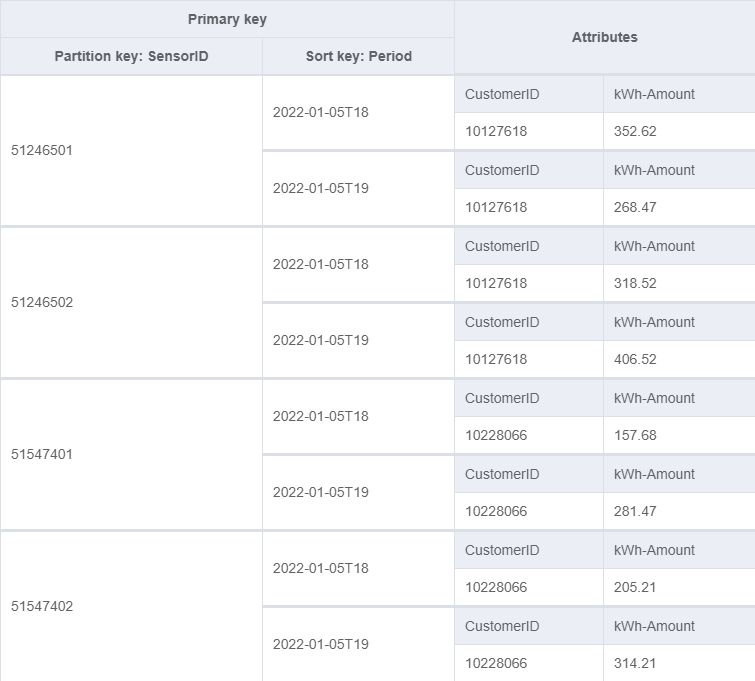The width and height of the screenshot is (755, 681).
Task: Select SensorID cell 51246502
Action: click(42, 302)
